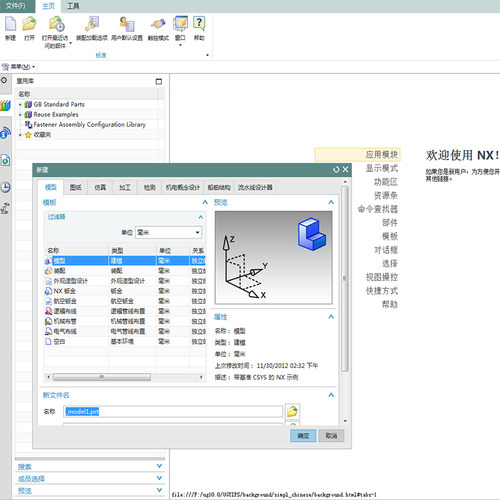Click the 取消 cancel button
Image resolution: width=500 pixels, height=500 pixels.
coord(331,436)
